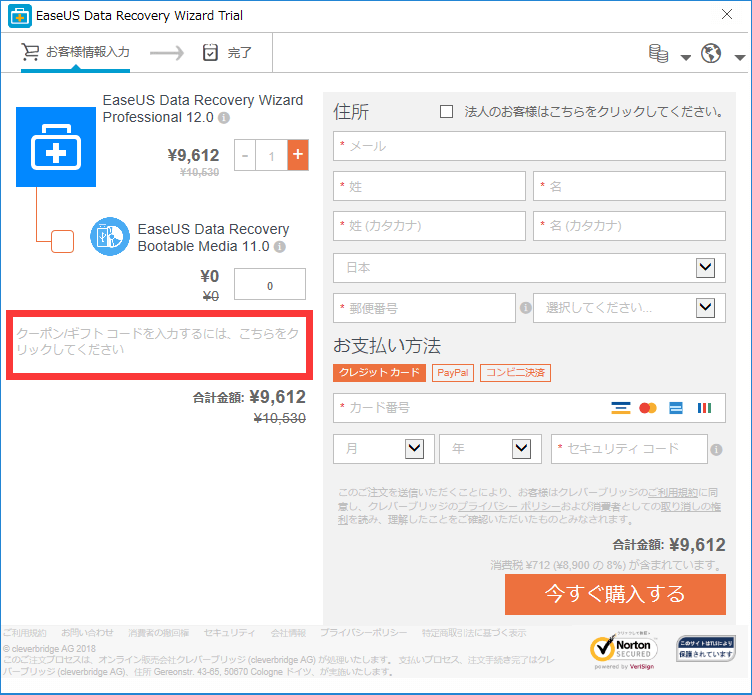
Task: Choose クレジットカード payment method
Action: click(x=379, y=373)
